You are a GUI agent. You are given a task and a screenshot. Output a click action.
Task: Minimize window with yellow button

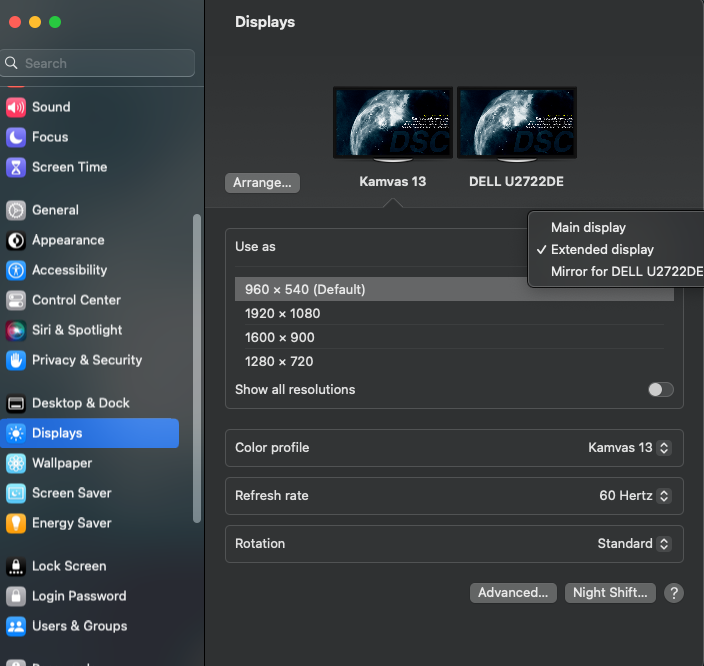click(x=35, y=22)
